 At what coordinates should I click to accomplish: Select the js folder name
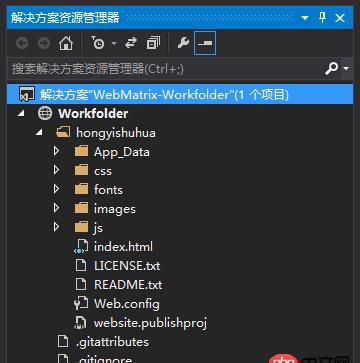98,228
